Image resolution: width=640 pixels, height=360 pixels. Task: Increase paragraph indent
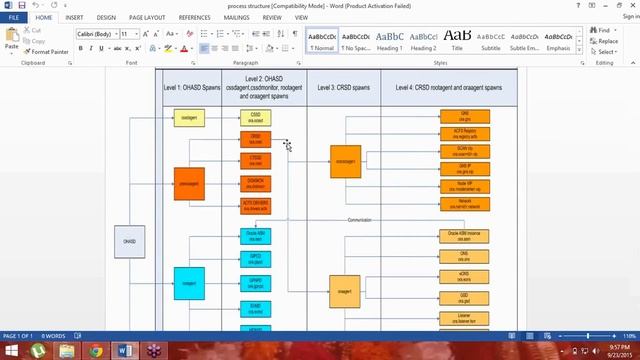tap(266, 34)
